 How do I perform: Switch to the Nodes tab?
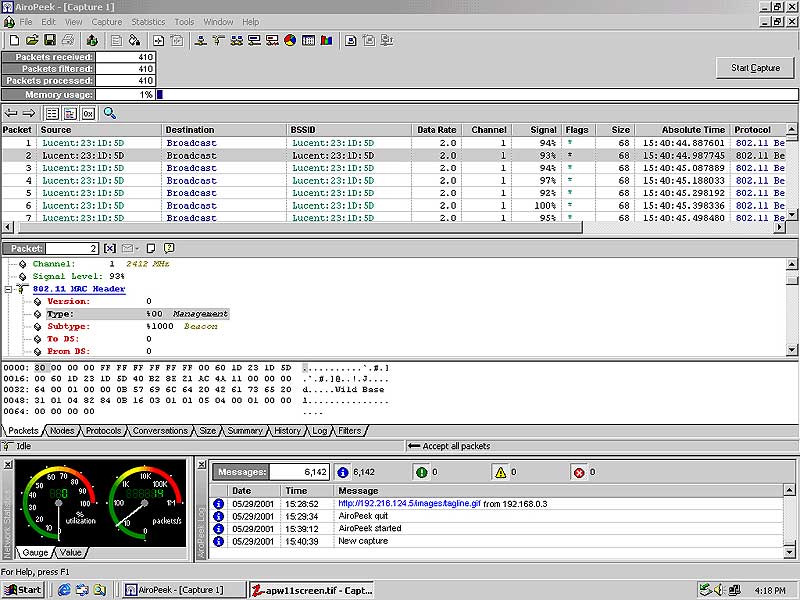pos(62,431)
